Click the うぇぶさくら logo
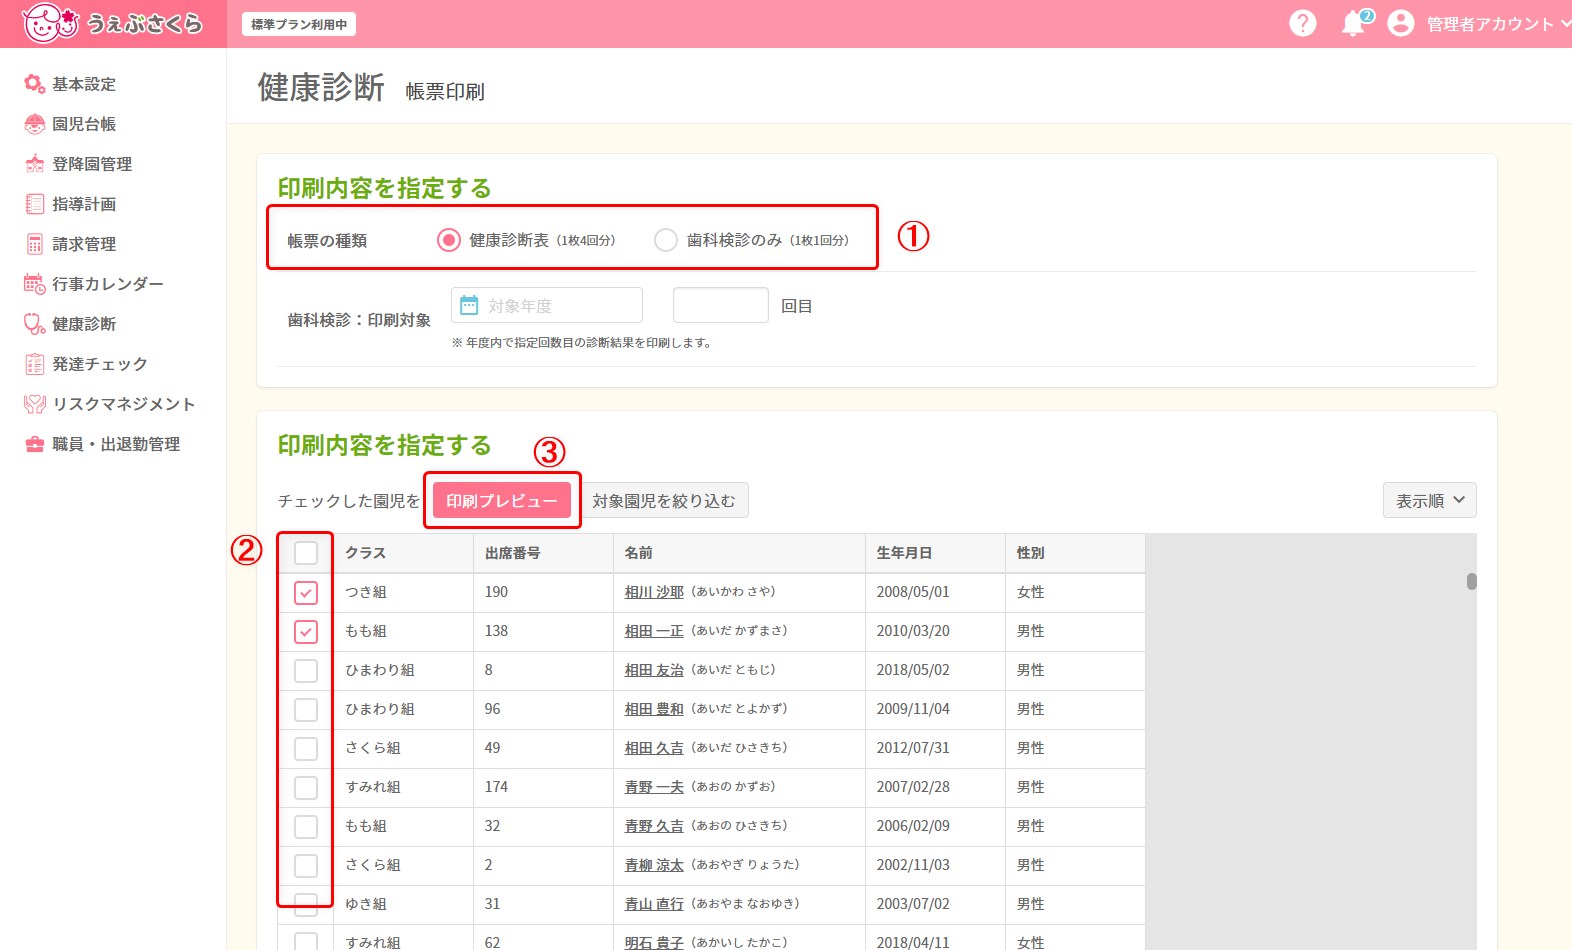1572x950 pixels. point(111,23)
